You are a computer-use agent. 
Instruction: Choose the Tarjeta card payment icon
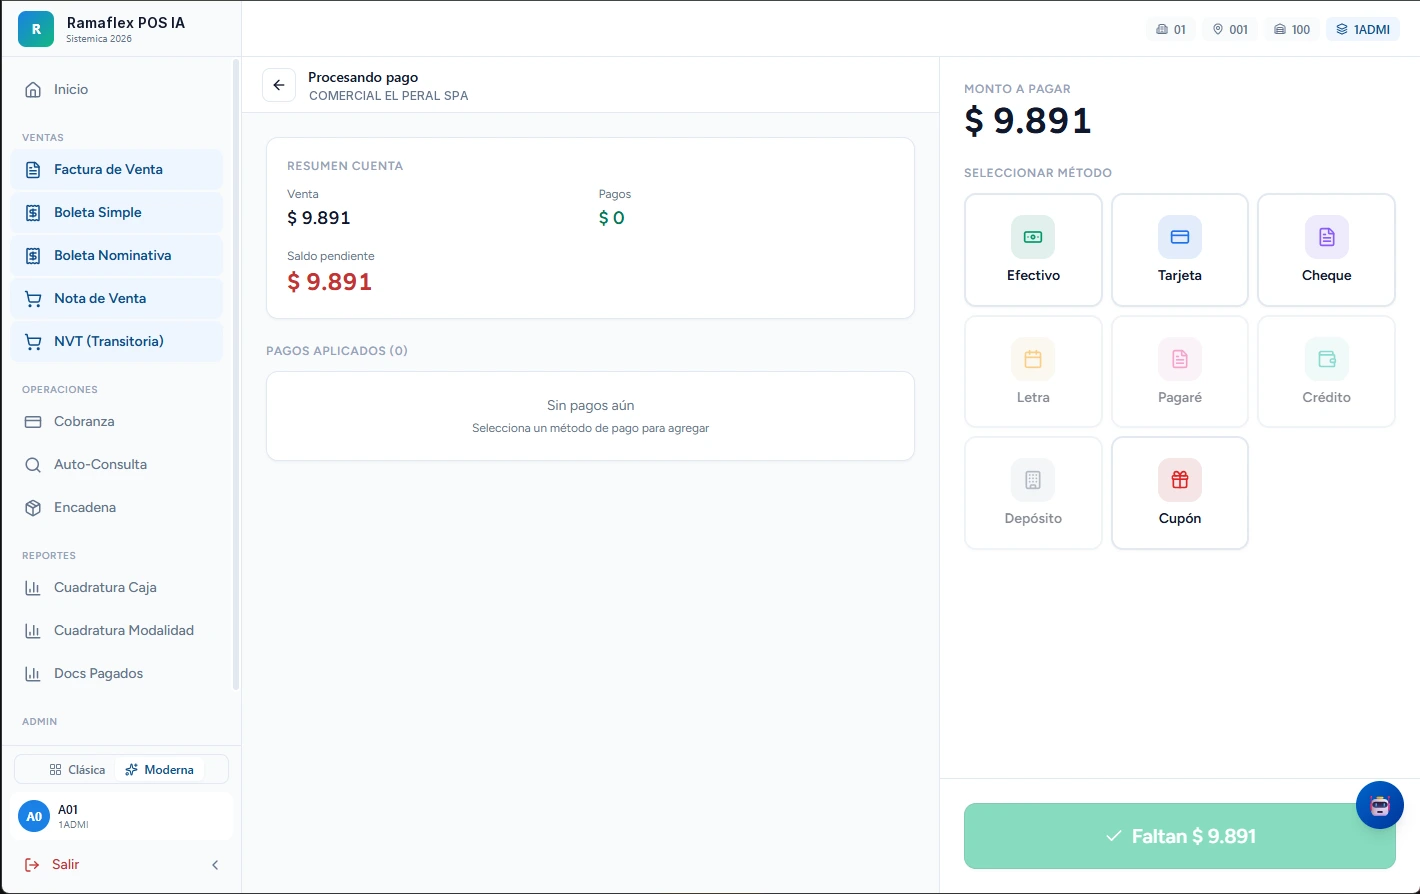(x=1180, y=237)
